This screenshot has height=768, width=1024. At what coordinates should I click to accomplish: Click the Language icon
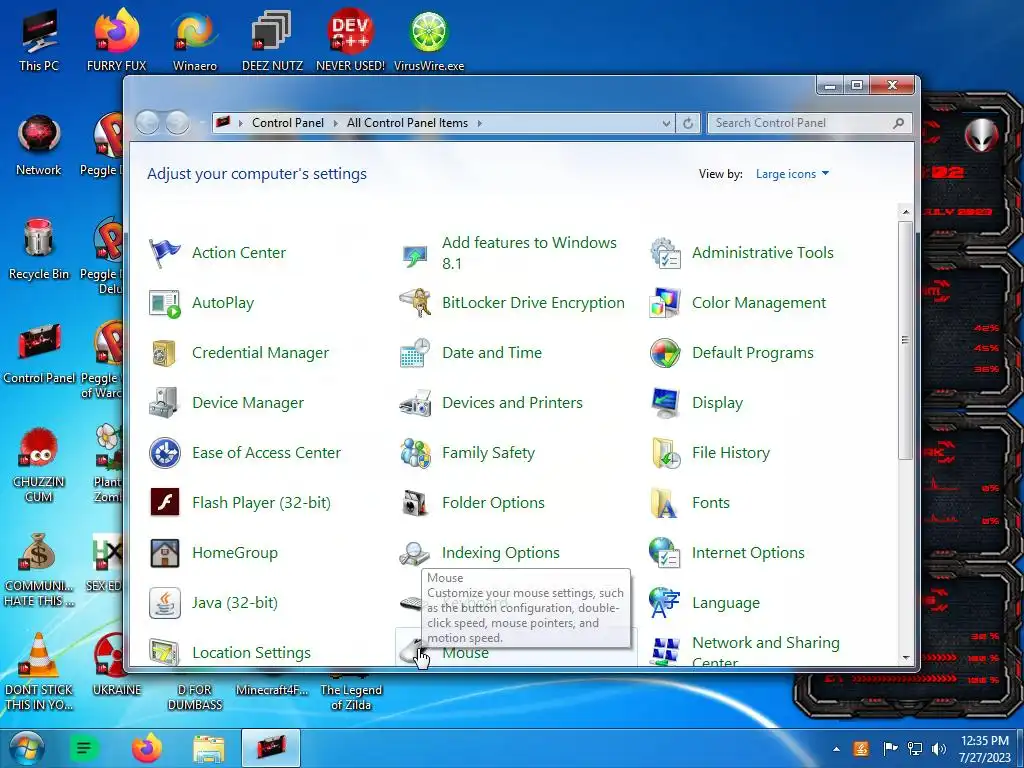[x=665, y=603]
